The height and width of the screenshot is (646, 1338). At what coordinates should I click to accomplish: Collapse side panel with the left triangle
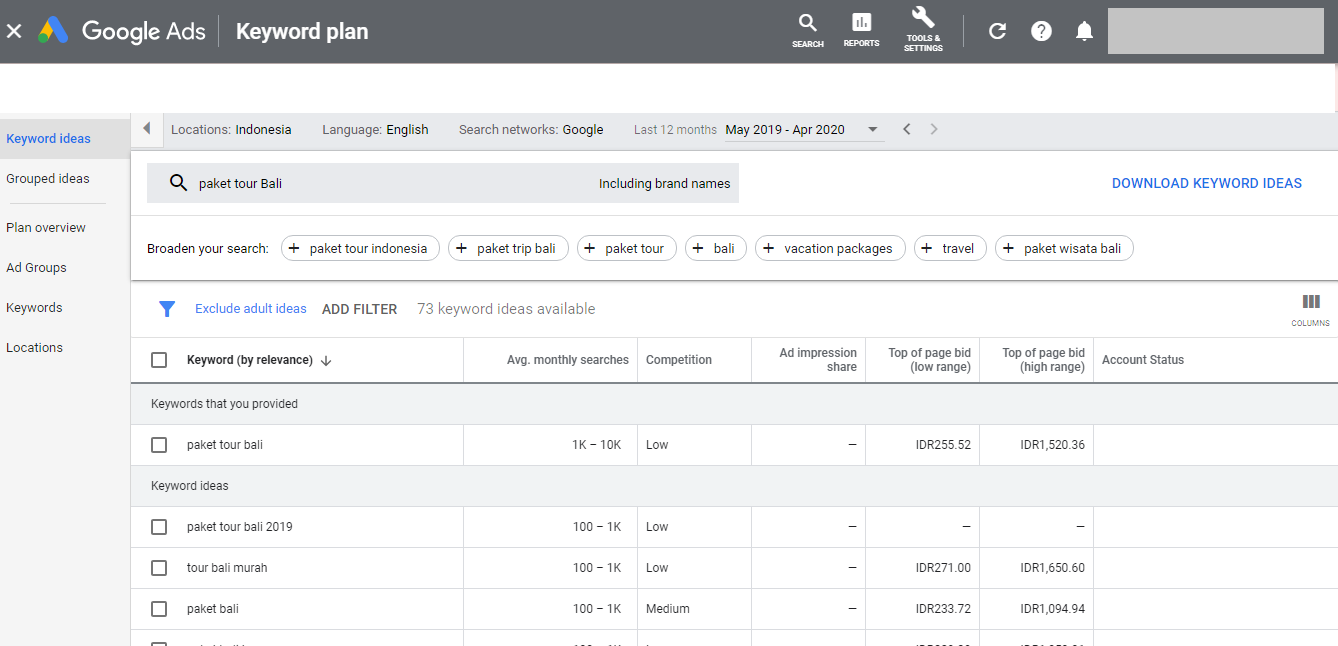pos(146,129)
